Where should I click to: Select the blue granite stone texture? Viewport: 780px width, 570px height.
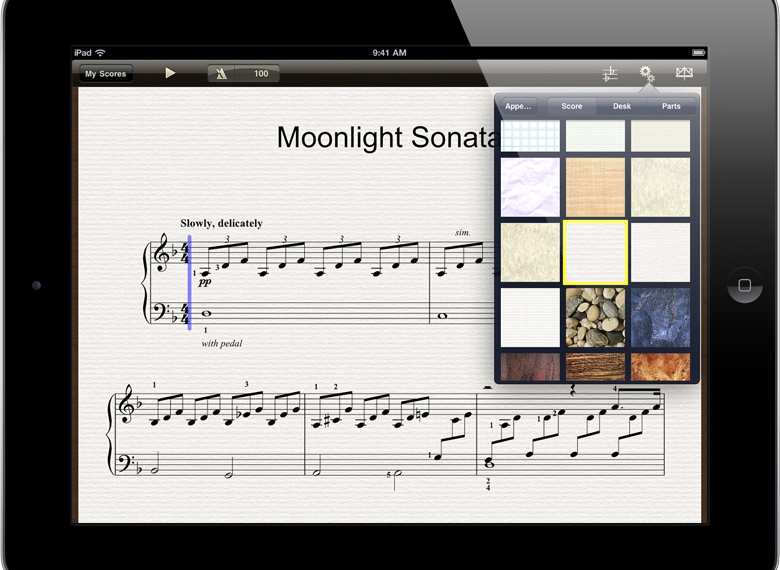click(x=660, y=317)
